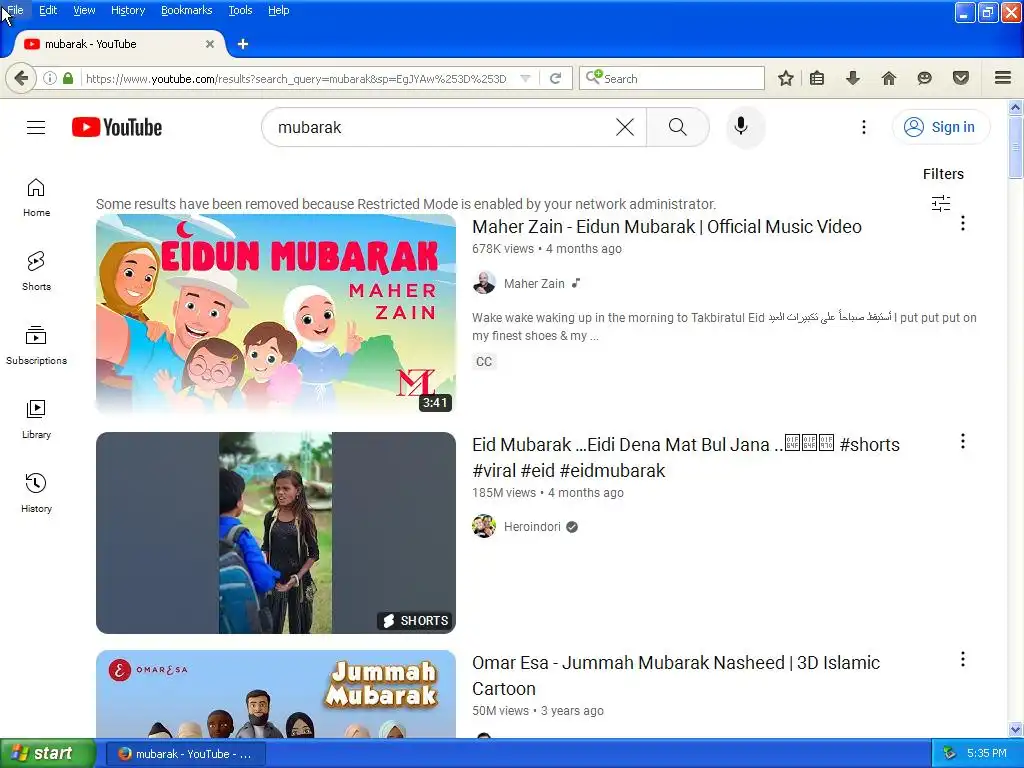Open options for Omar Esa video

click(x=963, y=660)
